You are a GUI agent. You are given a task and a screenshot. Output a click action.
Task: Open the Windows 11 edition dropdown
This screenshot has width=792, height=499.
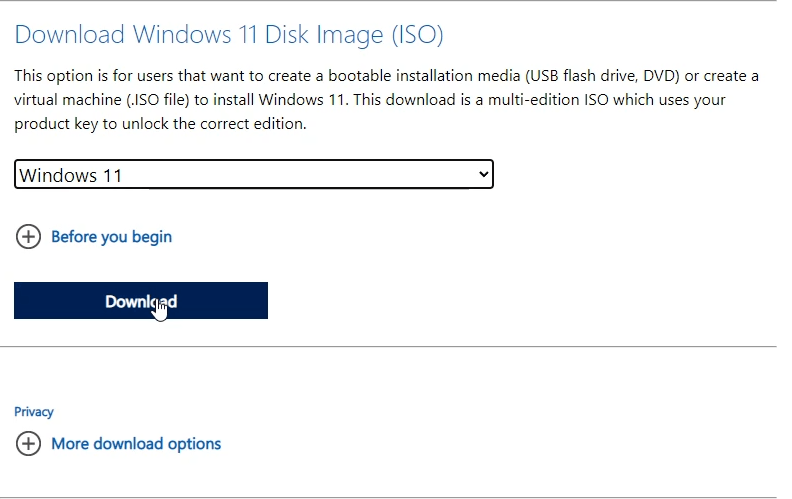point(254,174)
